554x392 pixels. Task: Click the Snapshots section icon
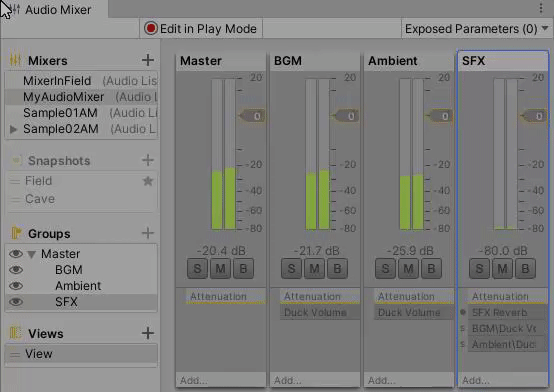[16, 160]
